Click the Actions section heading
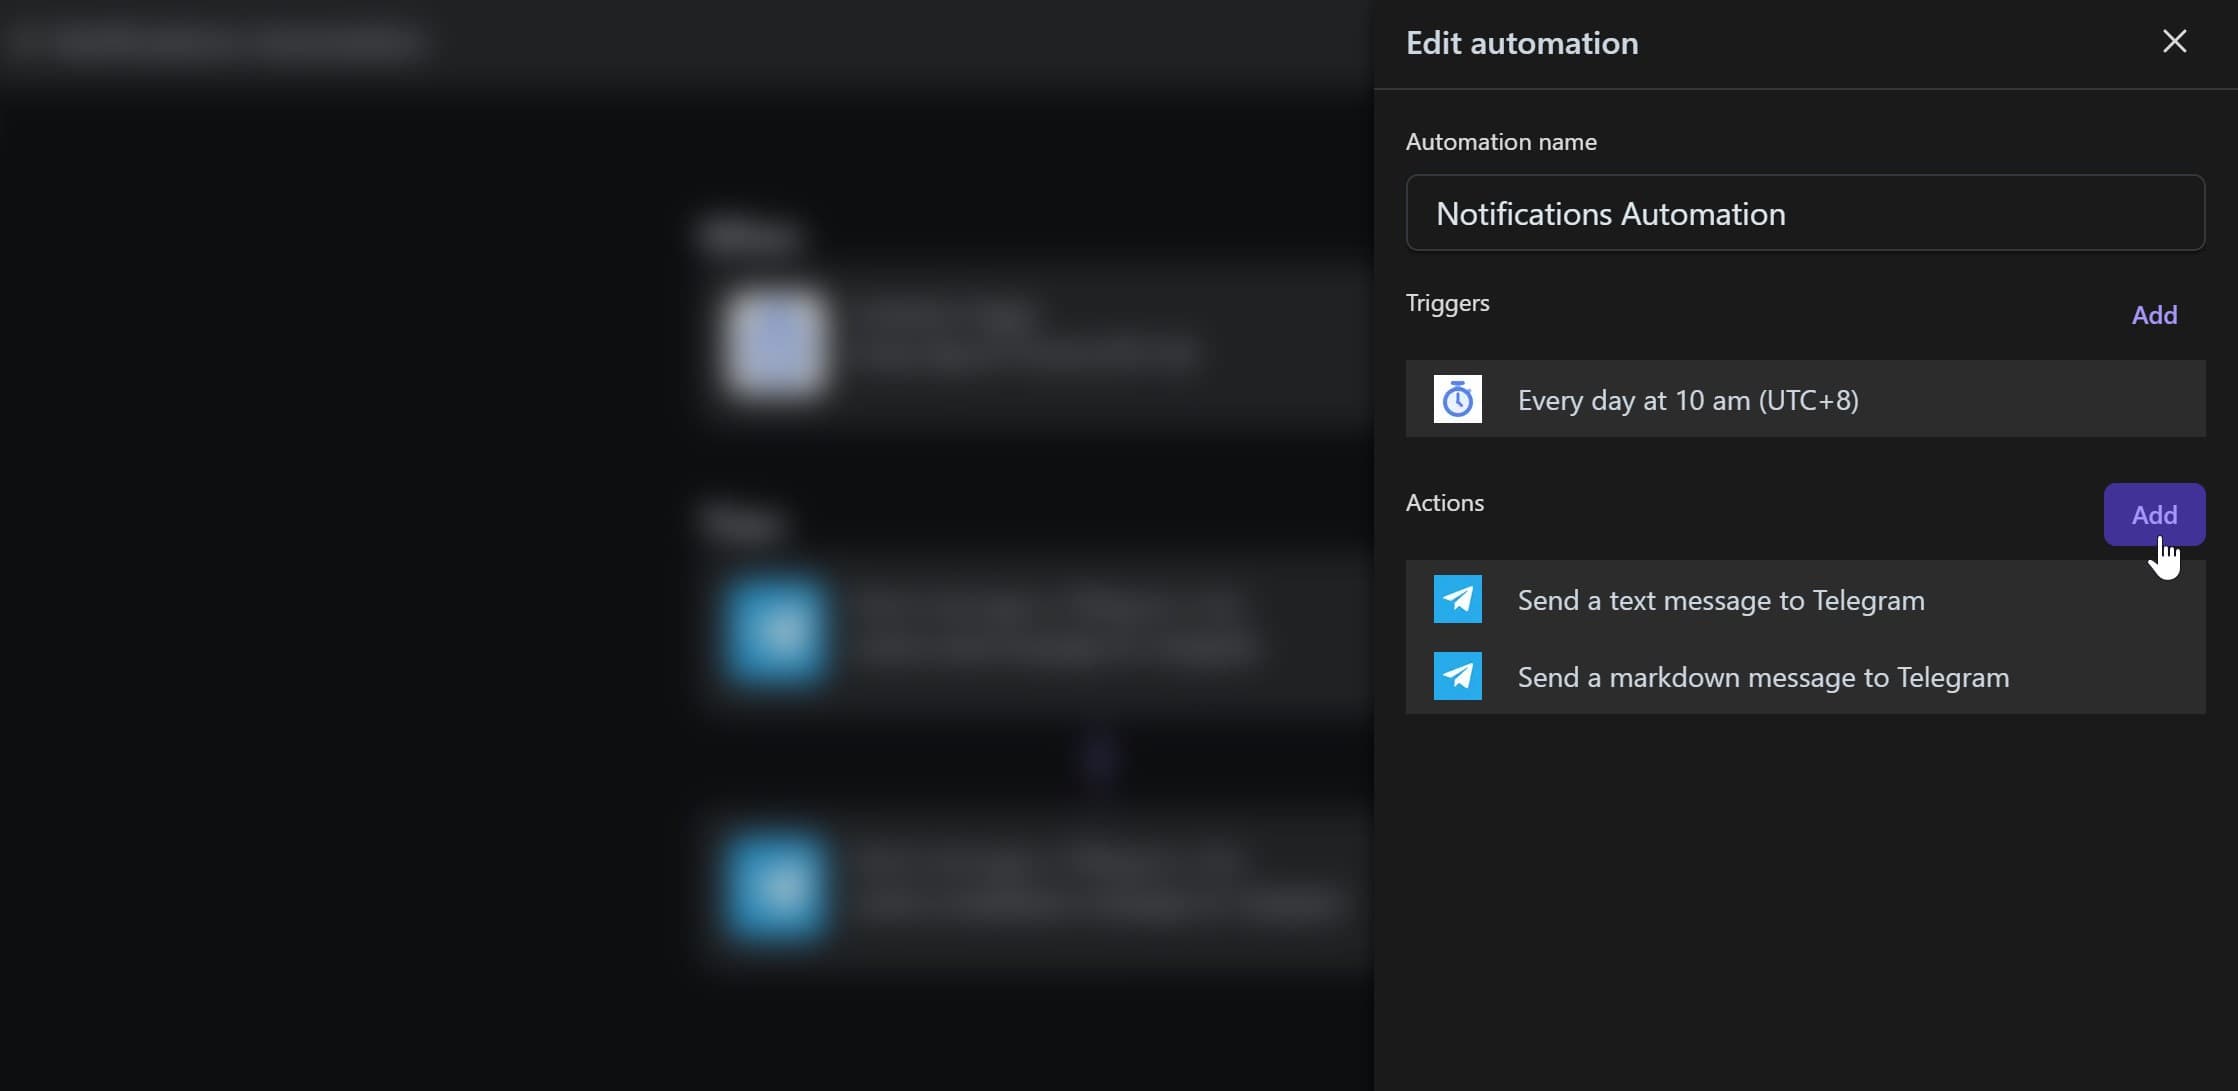The height and width of the screenshot is (1091, 2238). pos(1444,502)
